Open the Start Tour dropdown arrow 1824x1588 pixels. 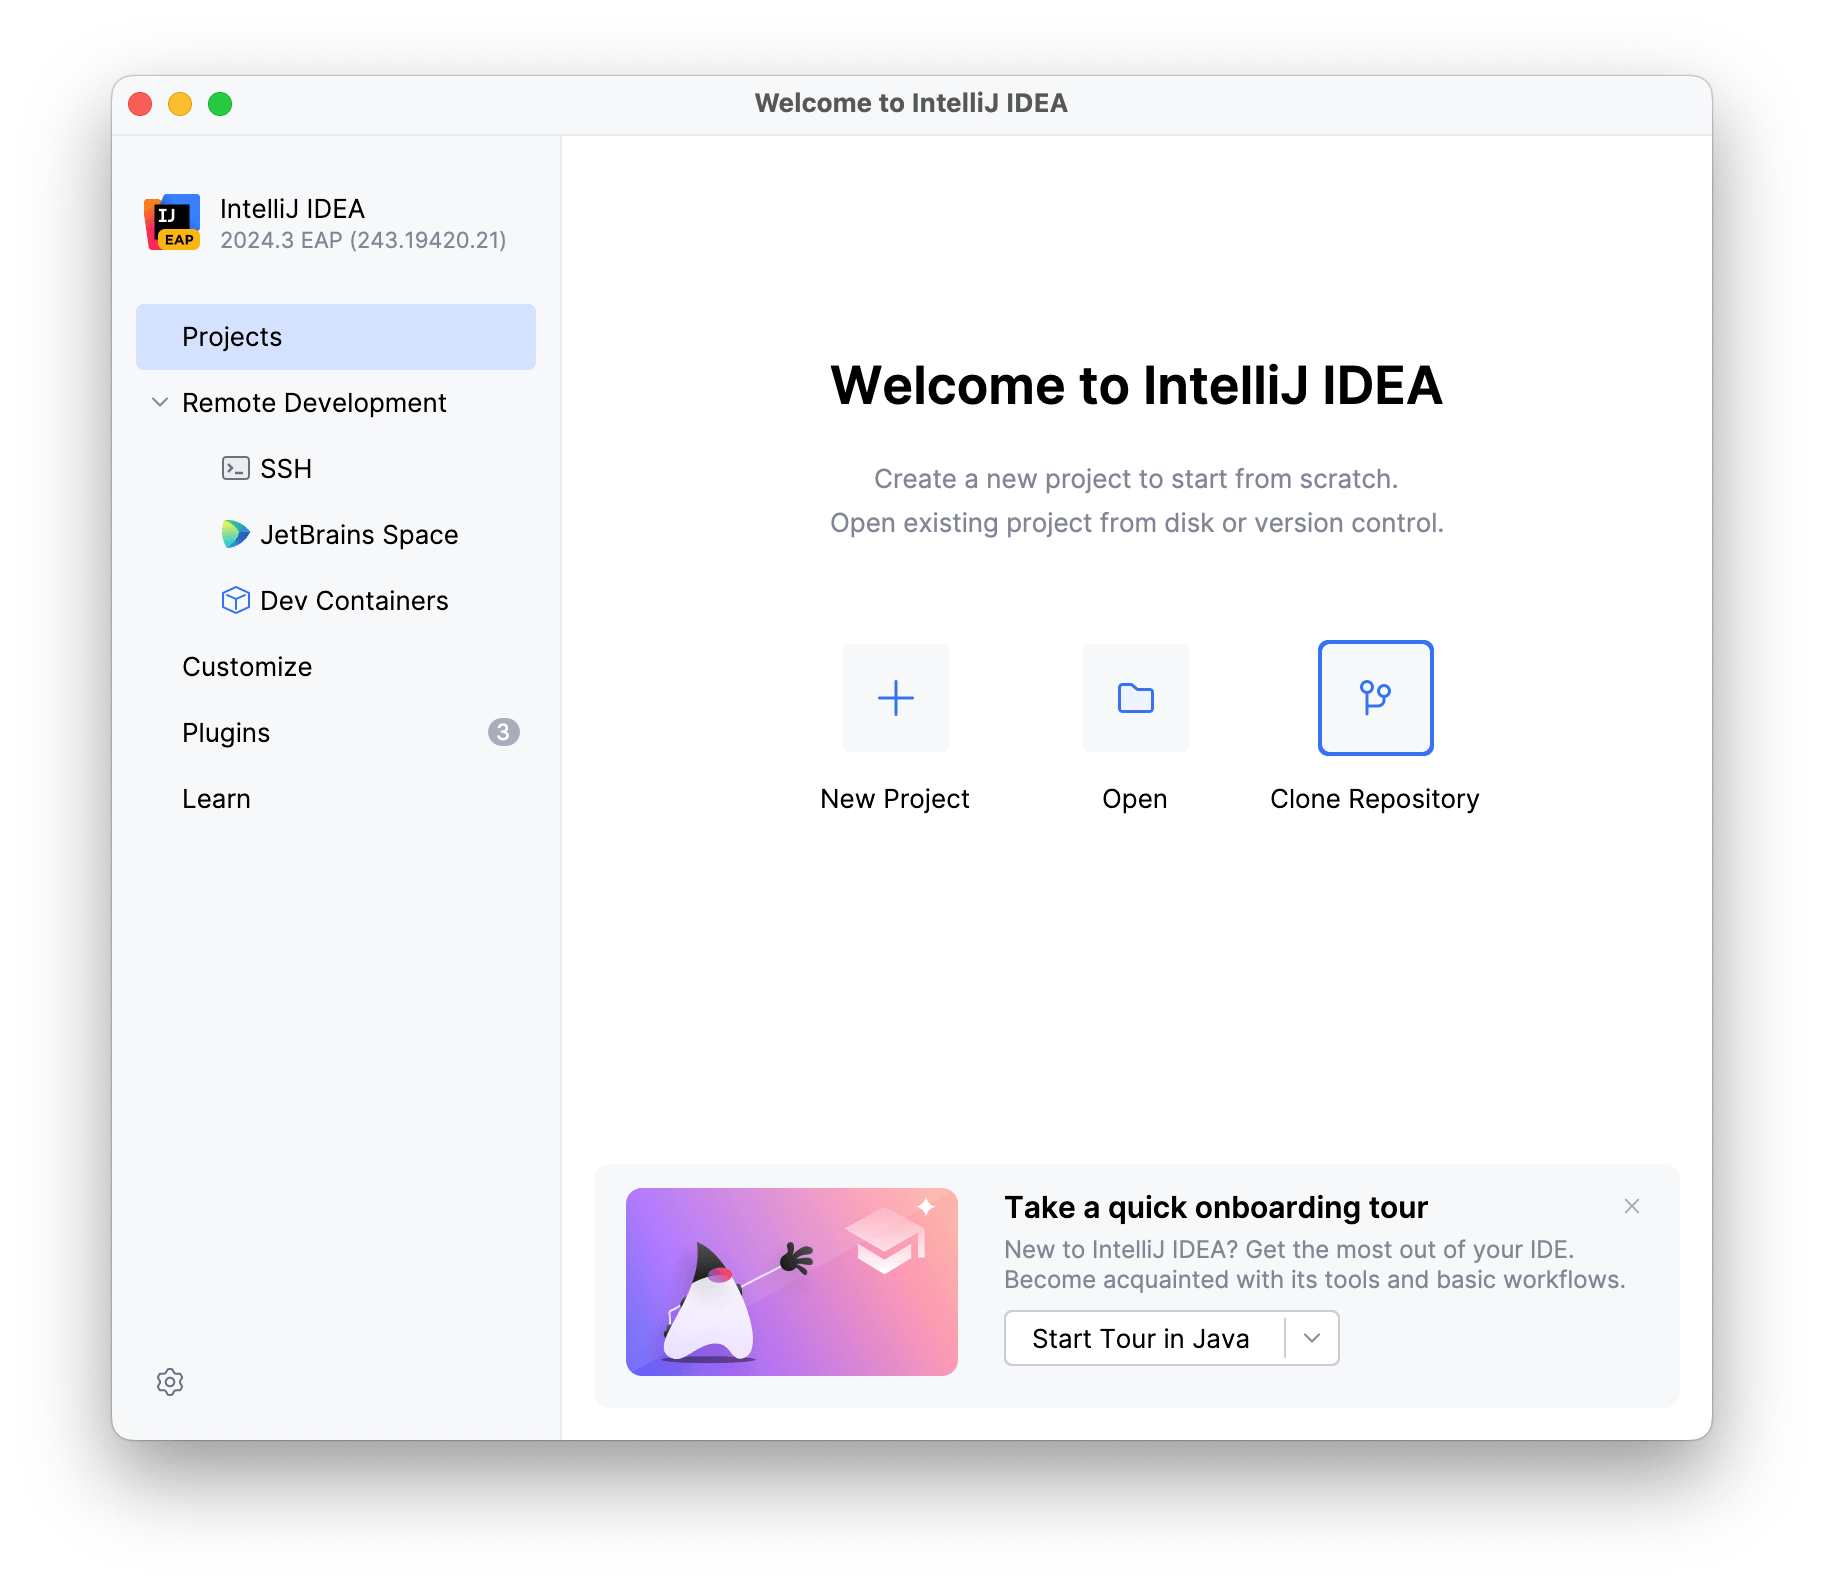point(1312,1338)
